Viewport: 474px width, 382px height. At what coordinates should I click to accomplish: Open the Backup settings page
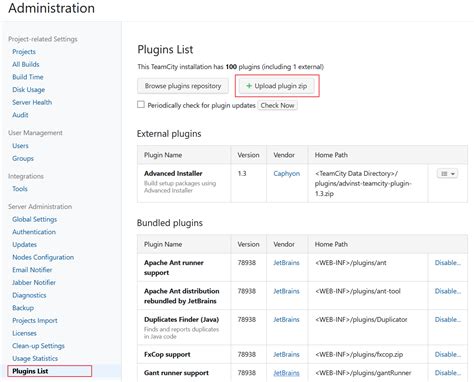click(23, 308)
